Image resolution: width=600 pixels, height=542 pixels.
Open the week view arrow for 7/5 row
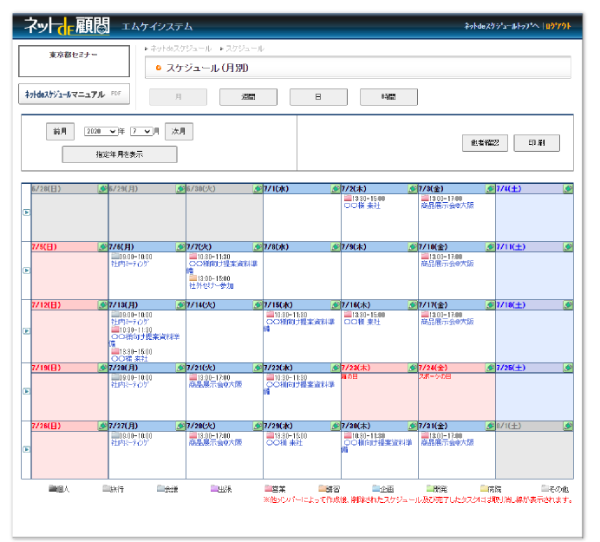click(x=26, y=270)
